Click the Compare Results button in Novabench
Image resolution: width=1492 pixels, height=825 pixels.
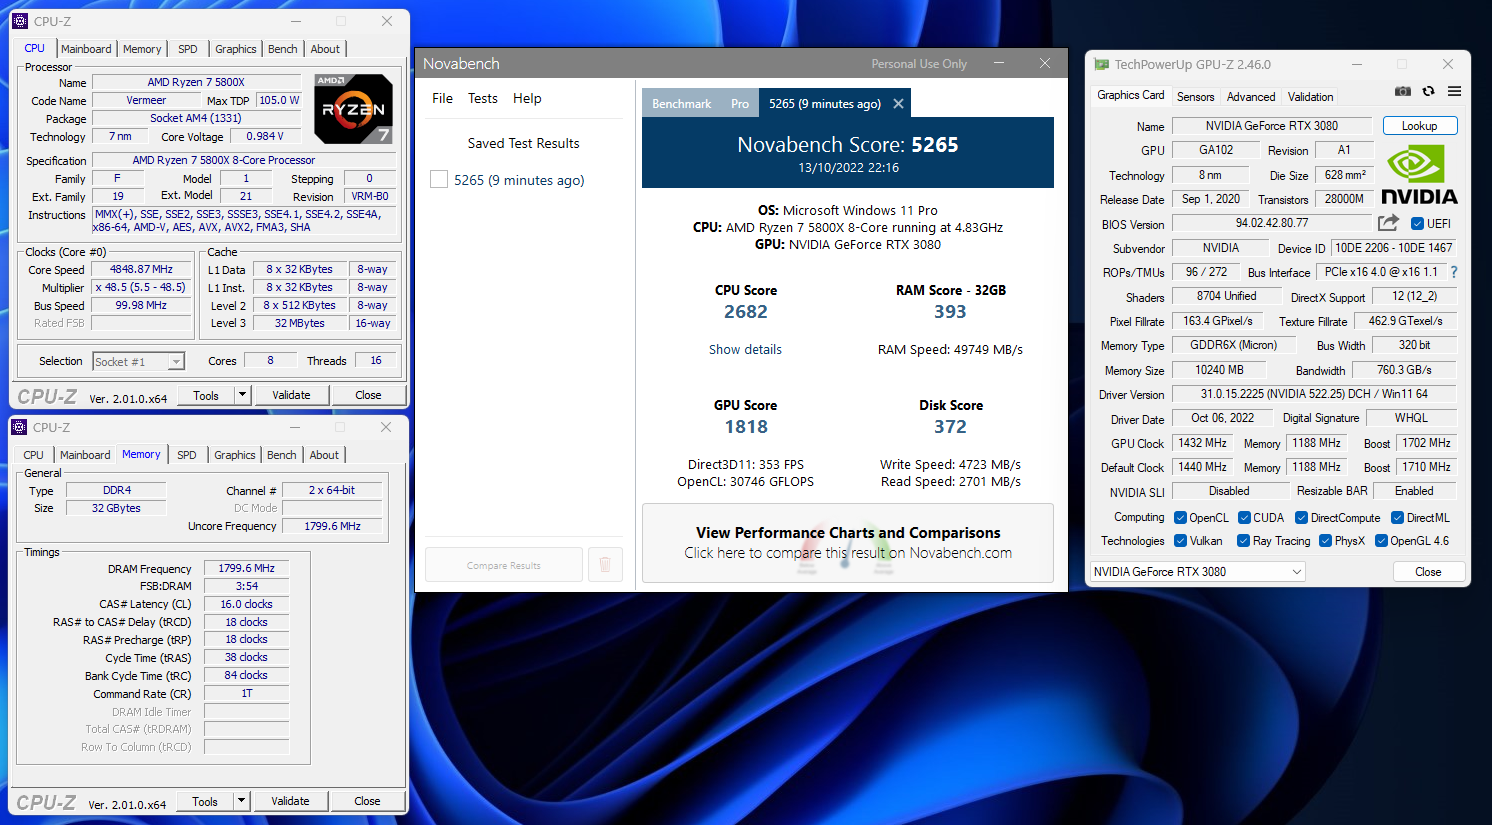point(504,565)
